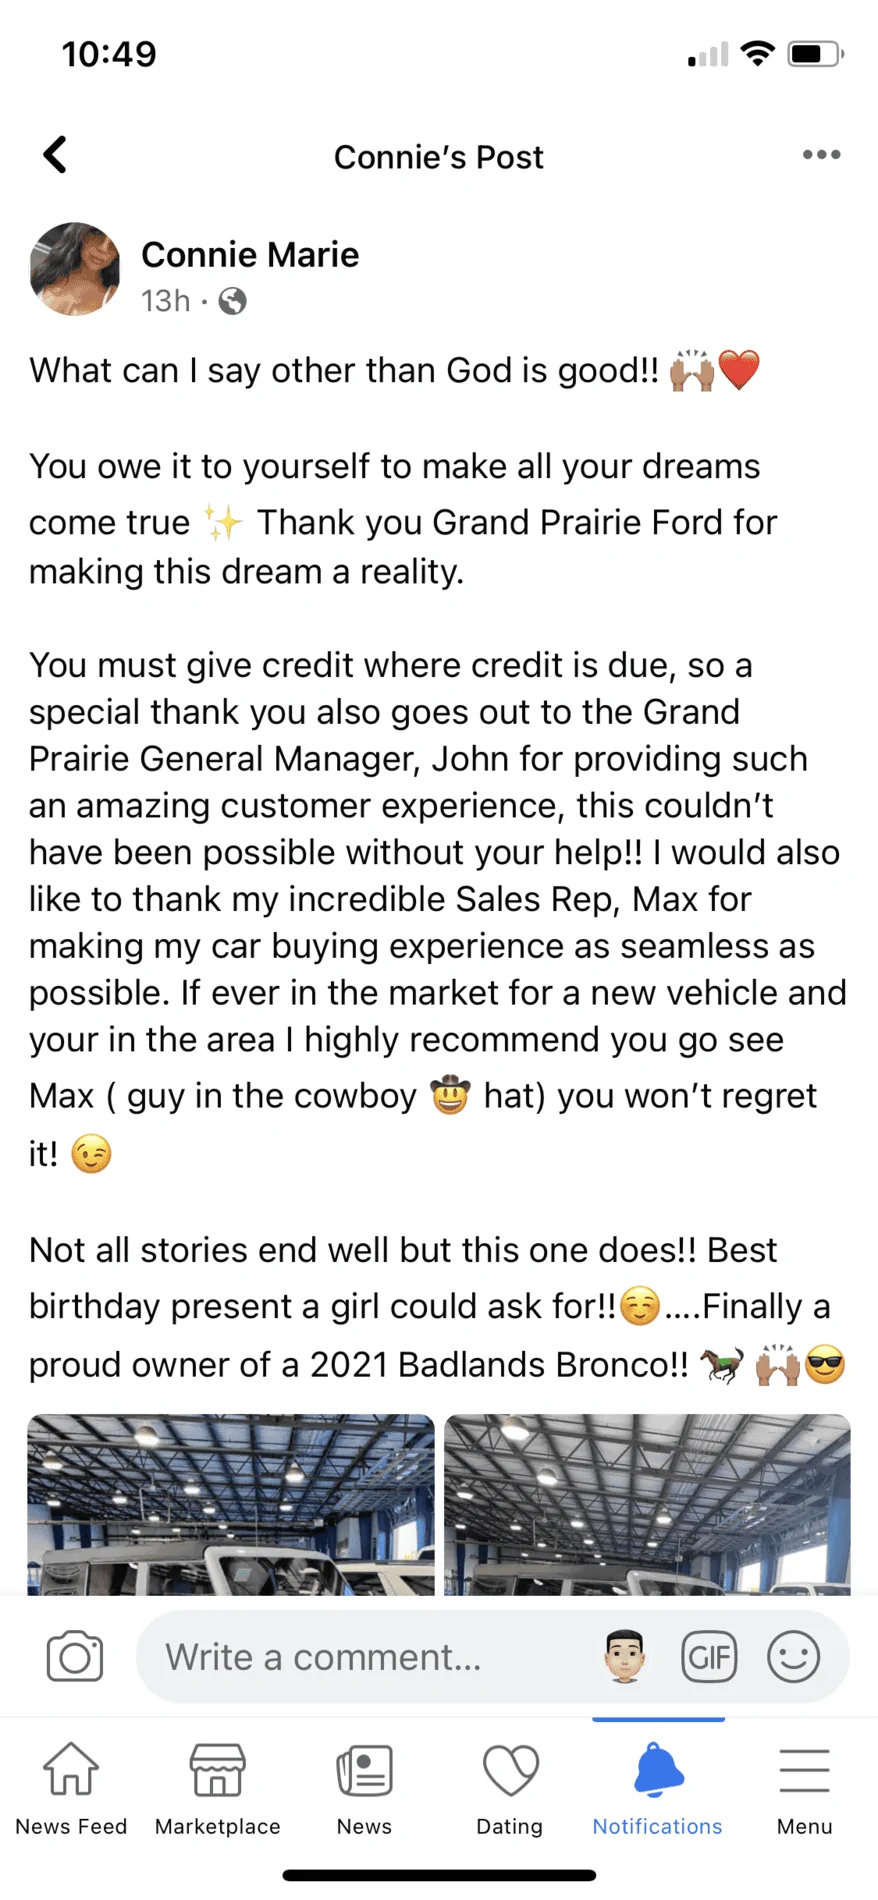This screenshot has height=1900, width=878.
Task: Open the emoji smiley picker
Action: pyautogui.click(x=794, y=1657)
